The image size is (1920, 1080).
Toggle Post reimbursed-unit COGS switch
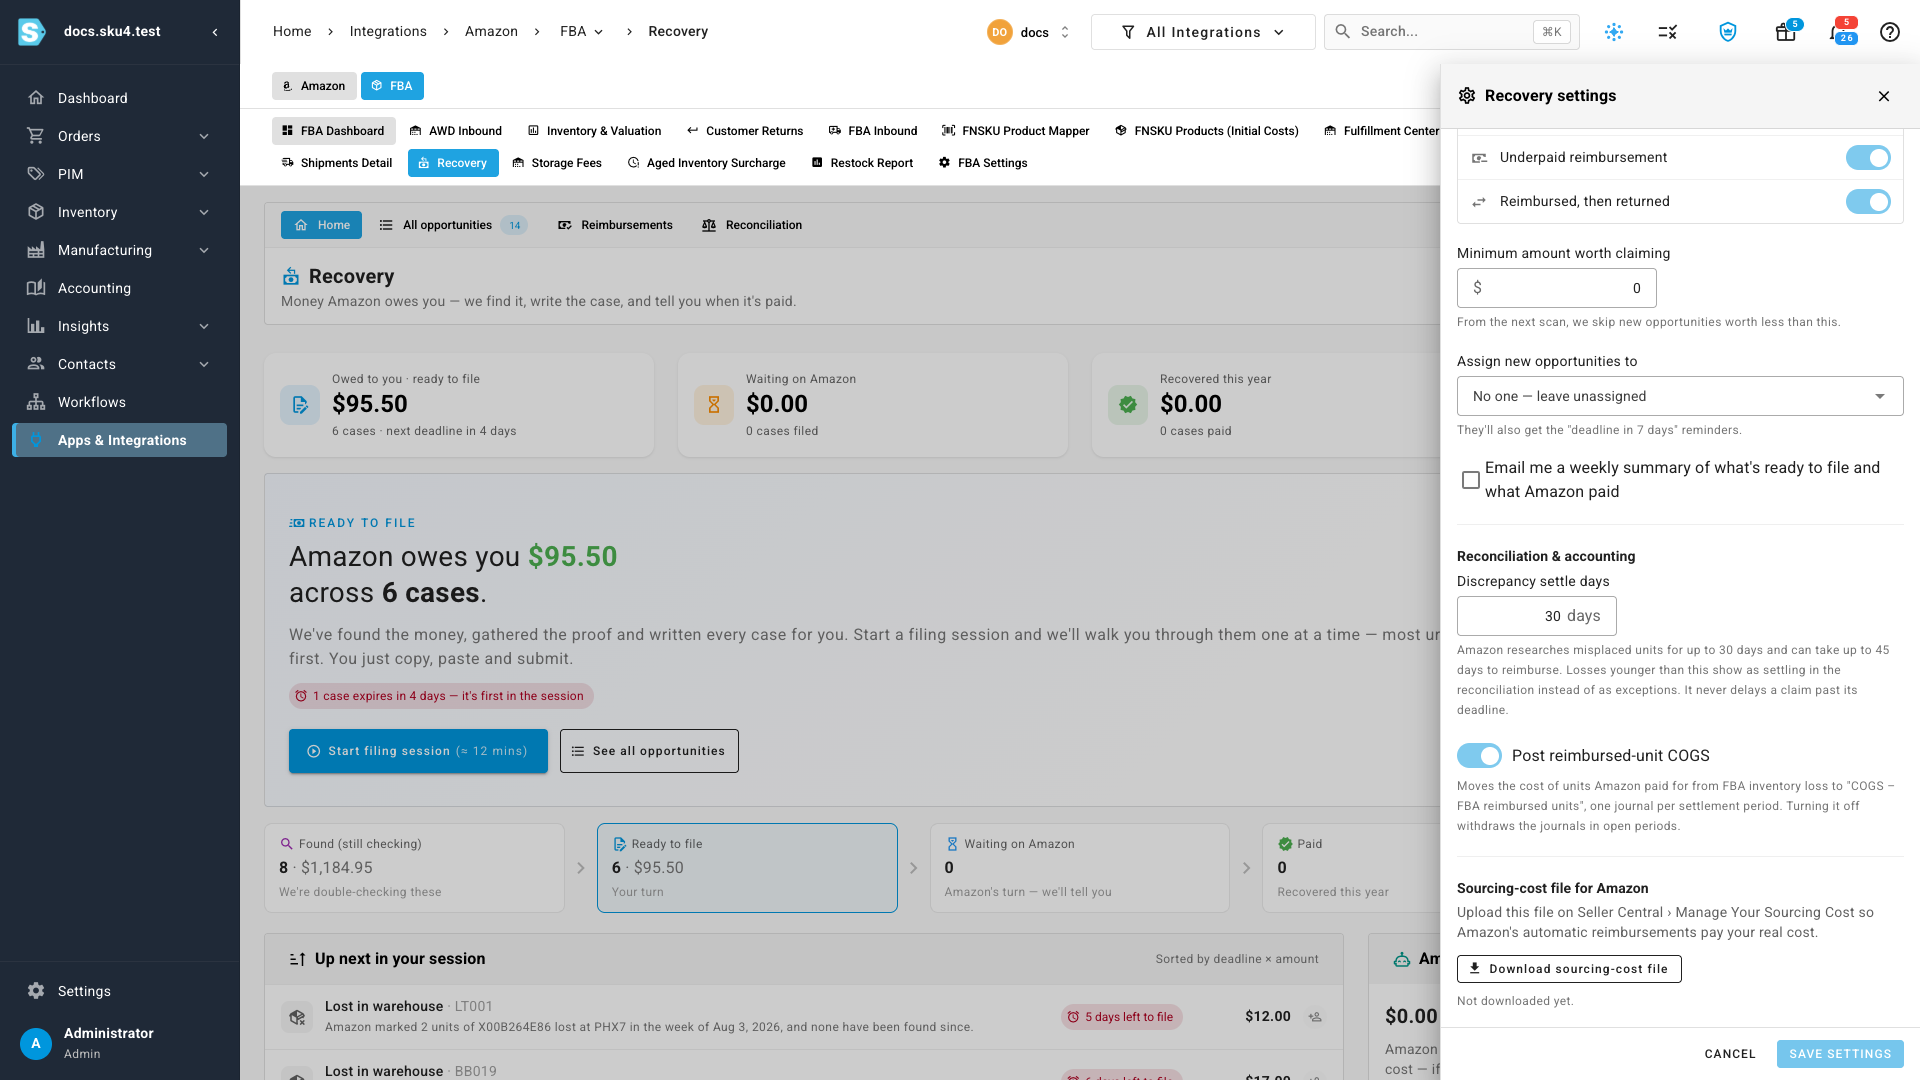pos(1479,756)
